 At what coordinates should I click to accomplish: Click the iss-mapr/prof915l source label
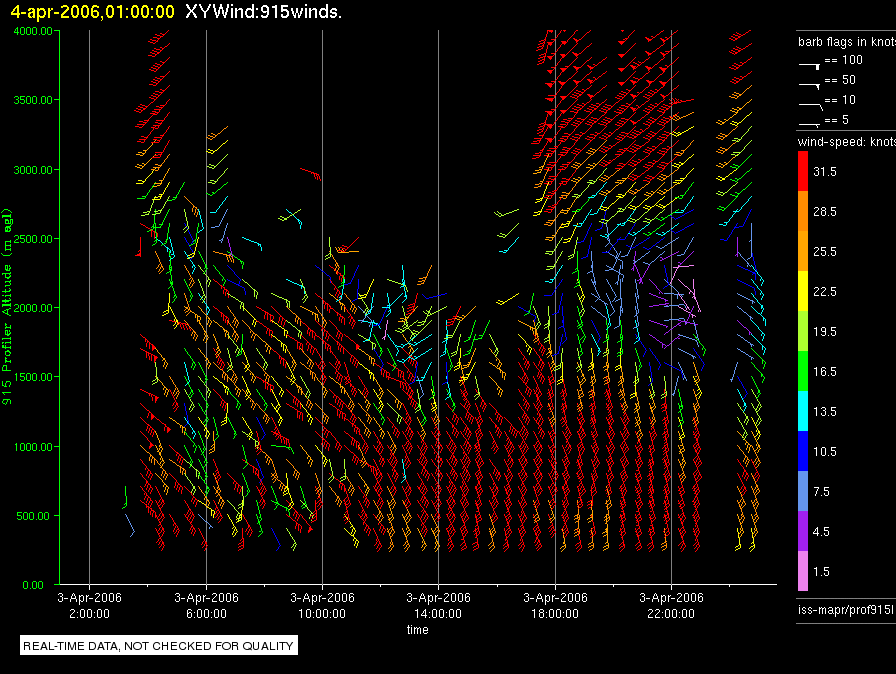pyautogui.click(x=846, y=609)
